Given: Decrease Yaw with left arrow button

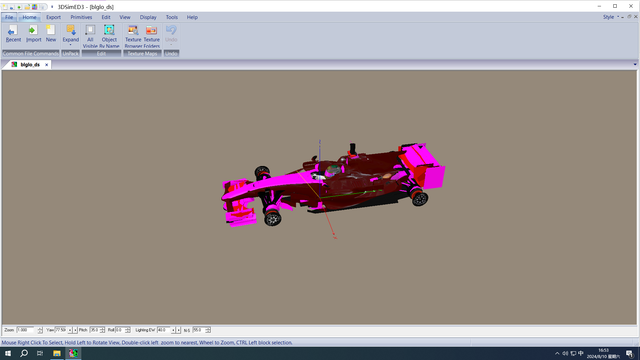Looking at the screenshot, I should 70,330.
